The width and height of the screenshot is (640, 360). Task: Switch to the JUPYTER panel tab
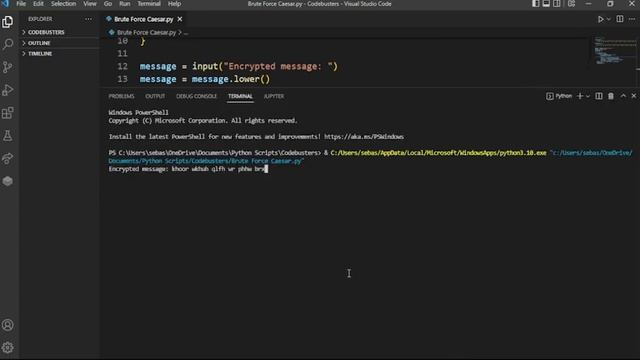tap(273, 96)
